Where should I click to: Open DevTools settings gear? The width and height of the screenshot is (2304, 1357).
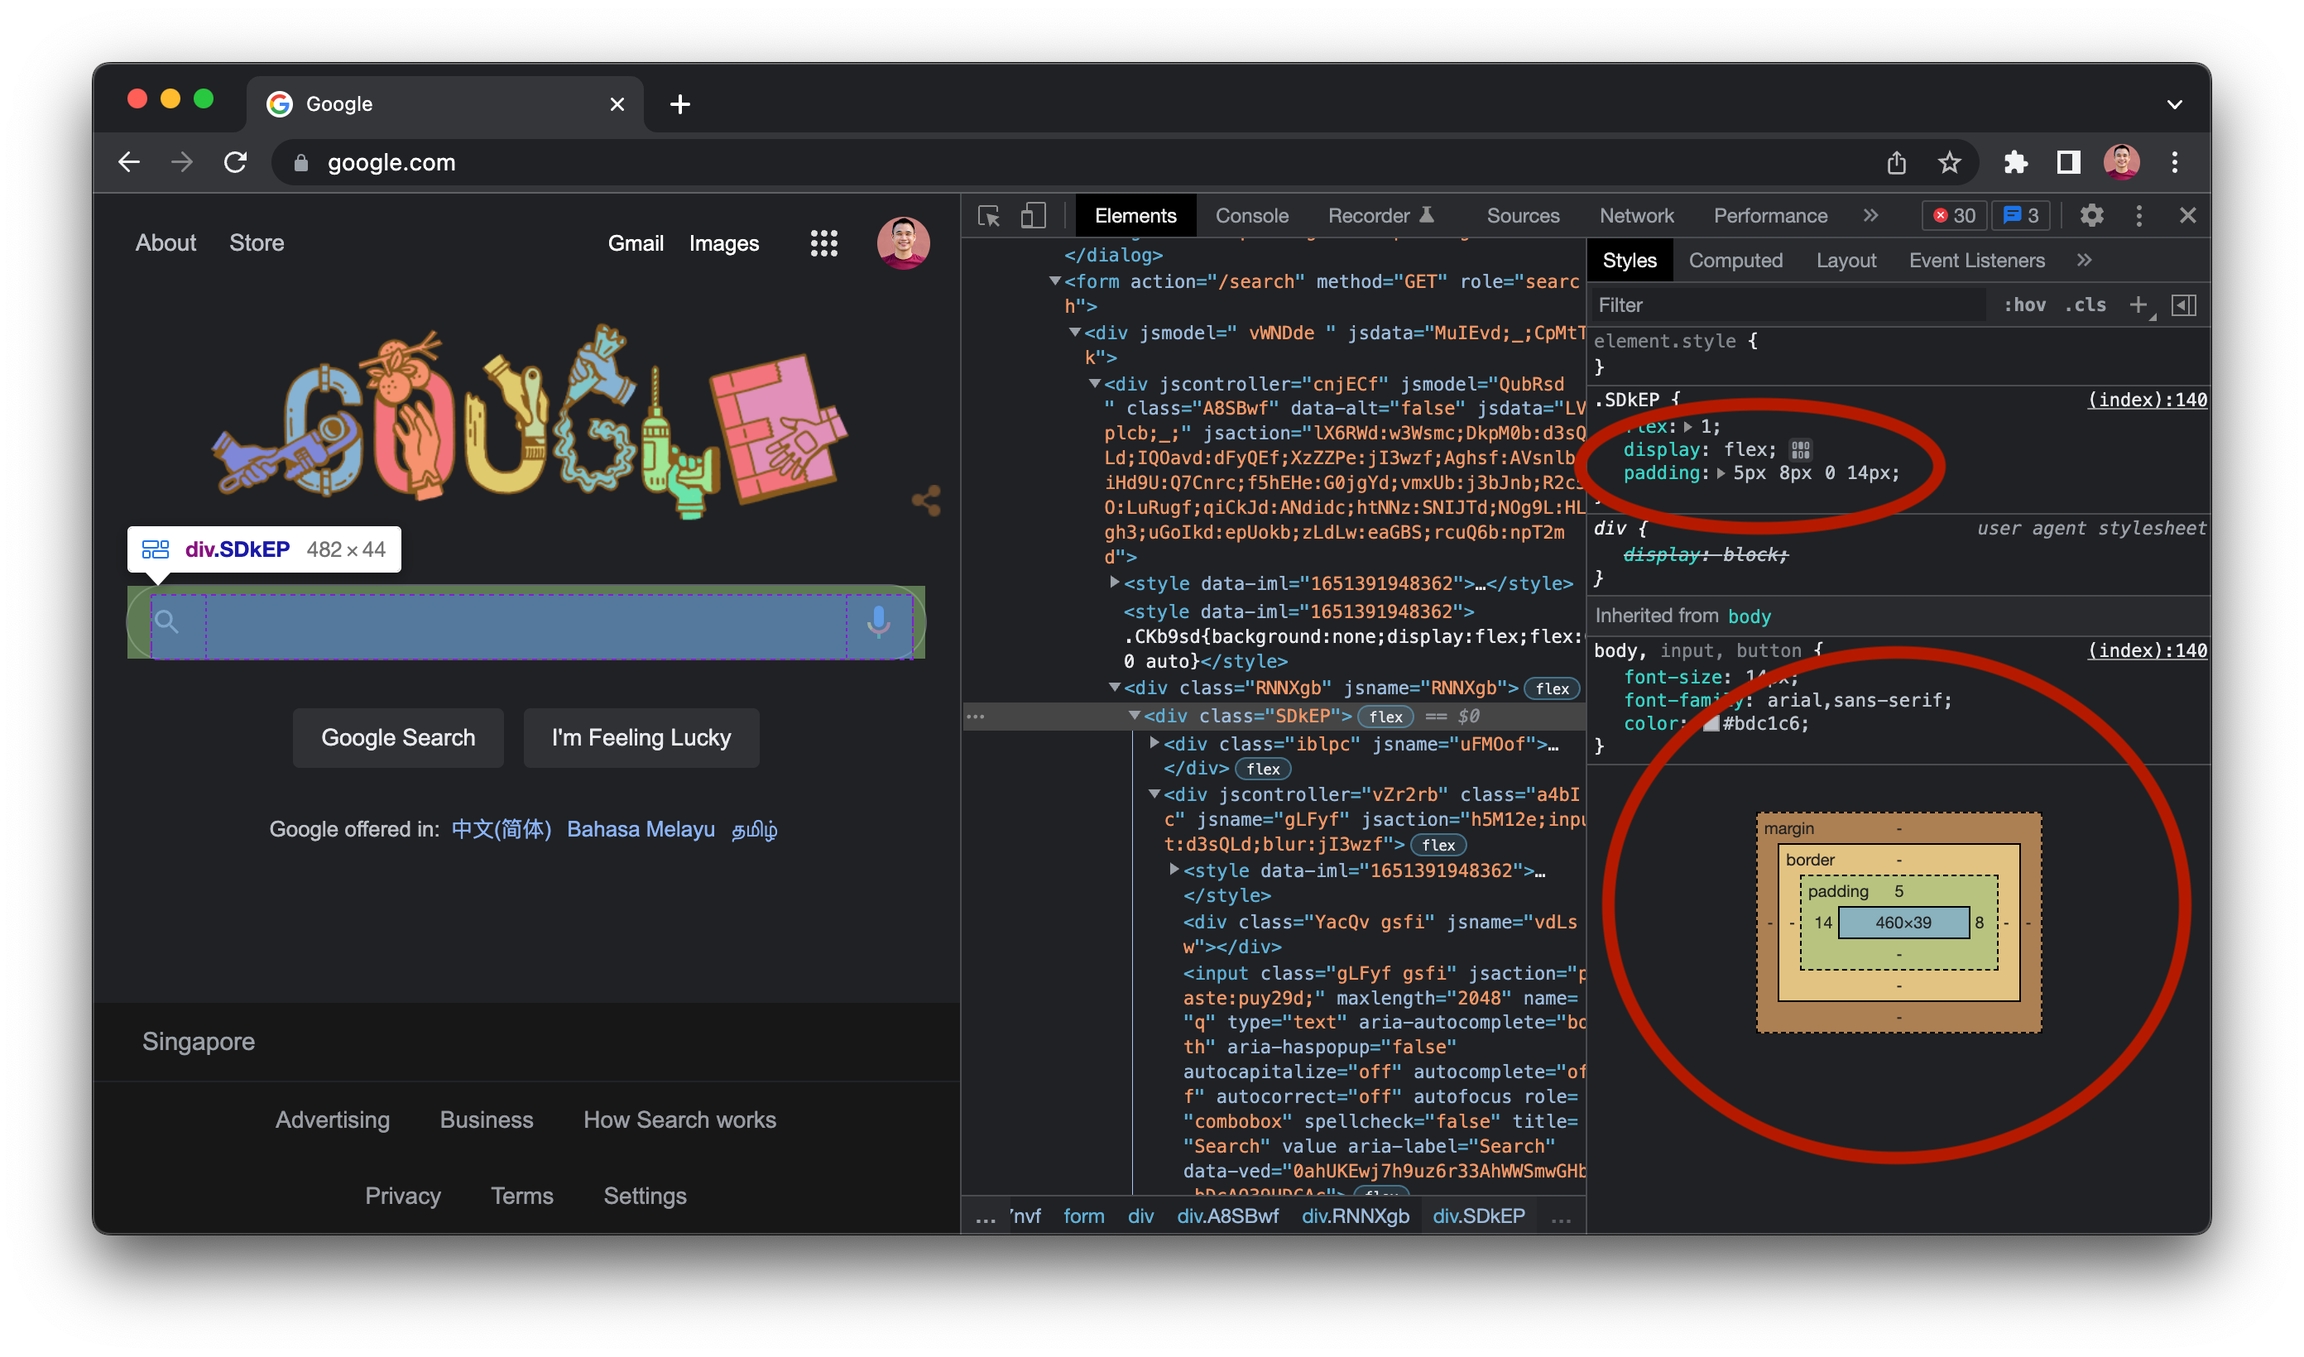(2092, 216)
